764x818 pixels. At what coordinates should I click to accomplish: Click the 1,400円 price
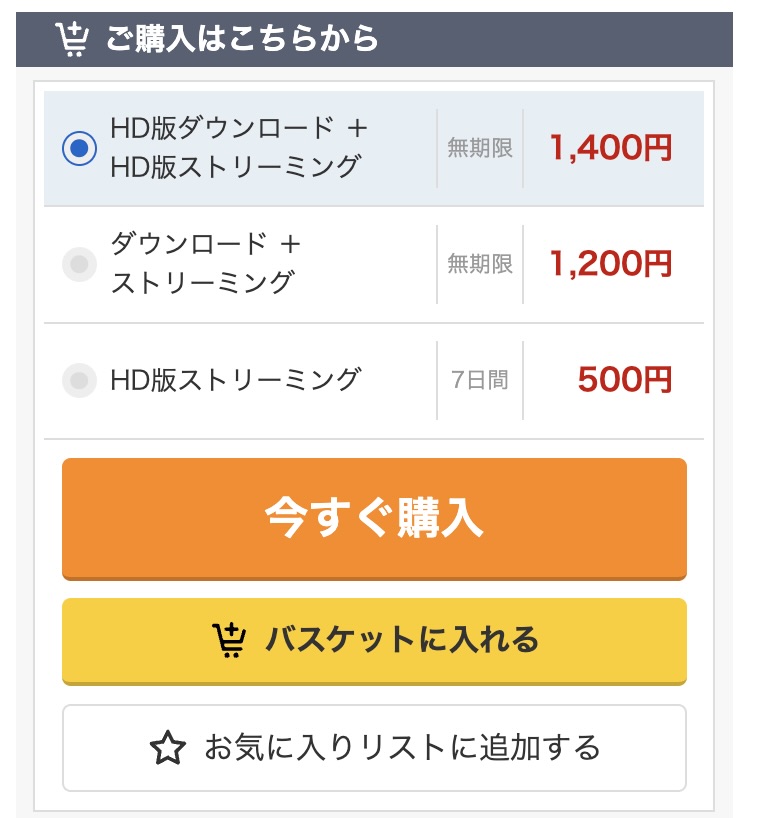pyautogui.click(x=611, y=148)
